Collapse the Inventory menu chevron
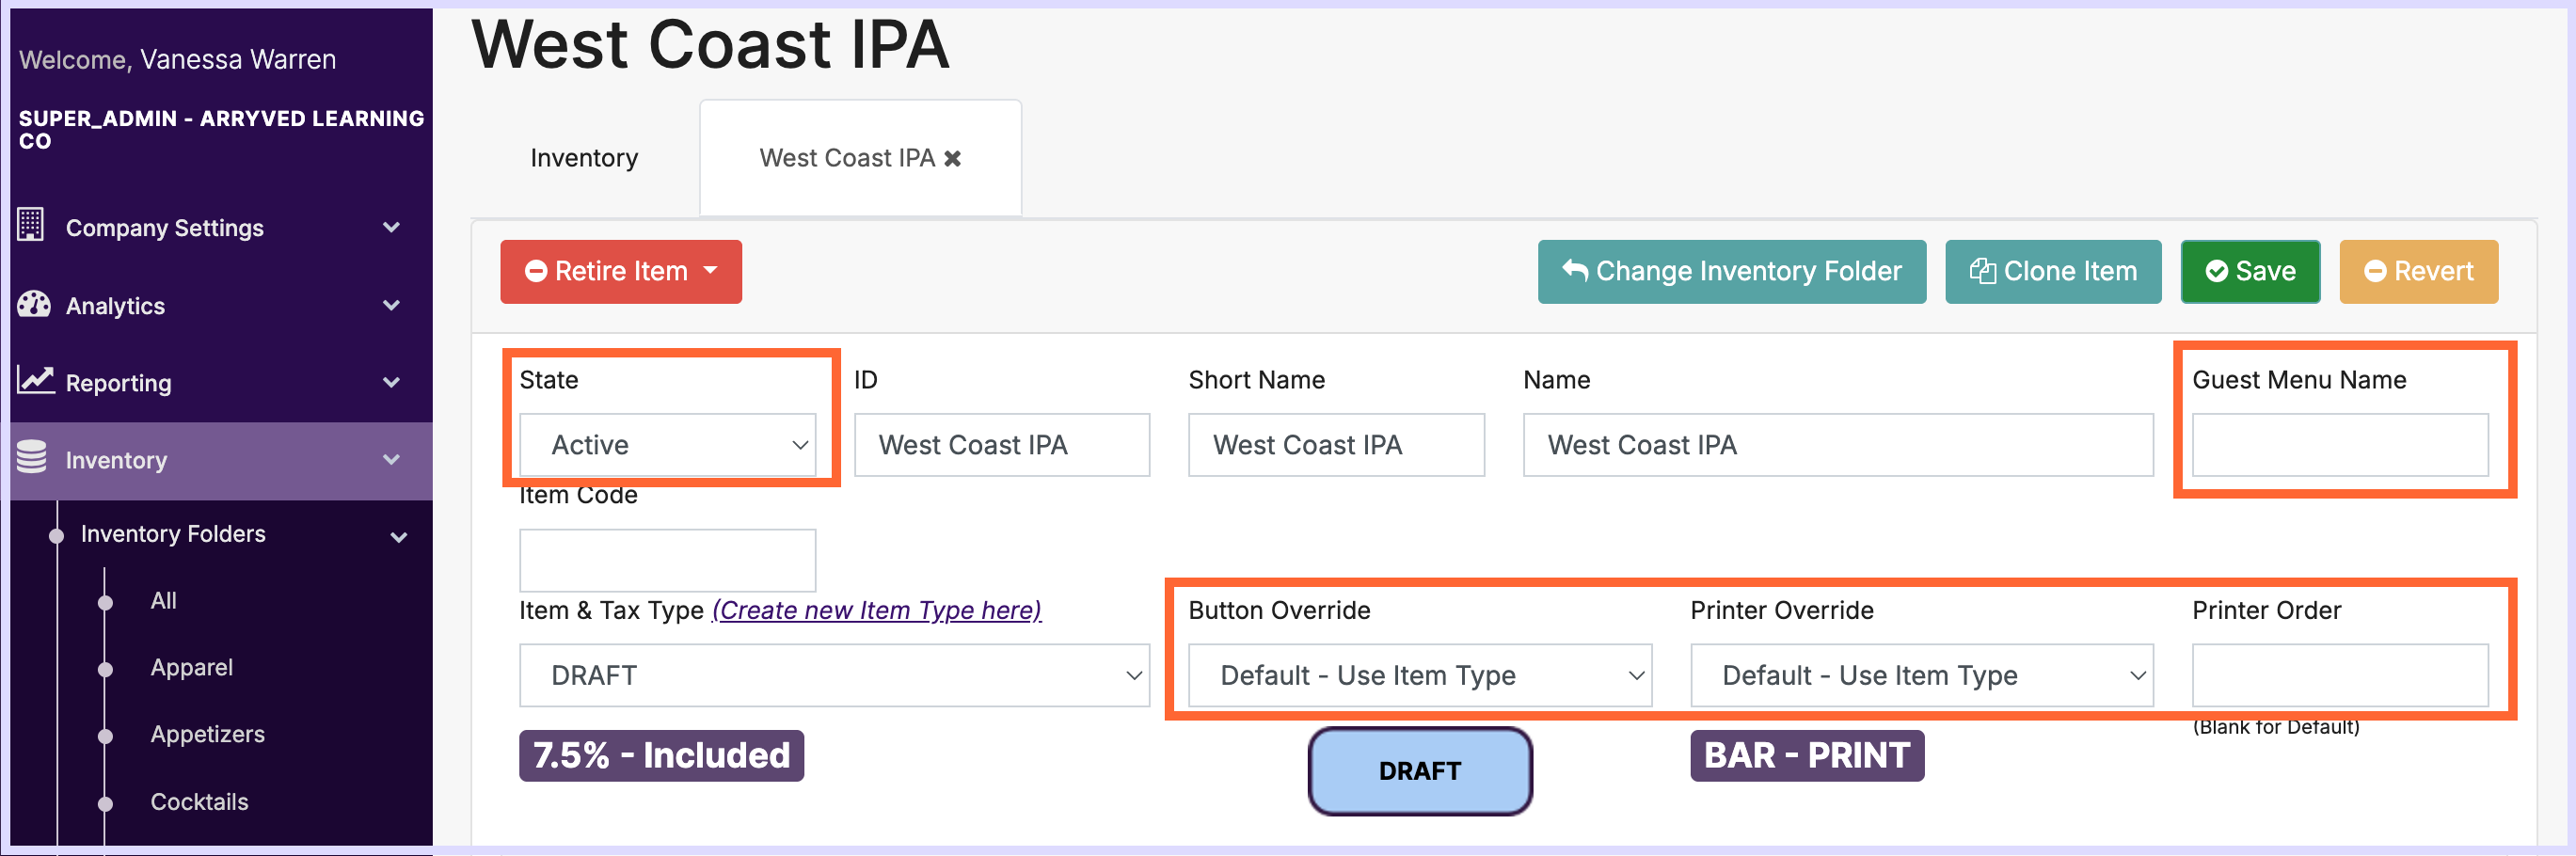 [391, 460]
